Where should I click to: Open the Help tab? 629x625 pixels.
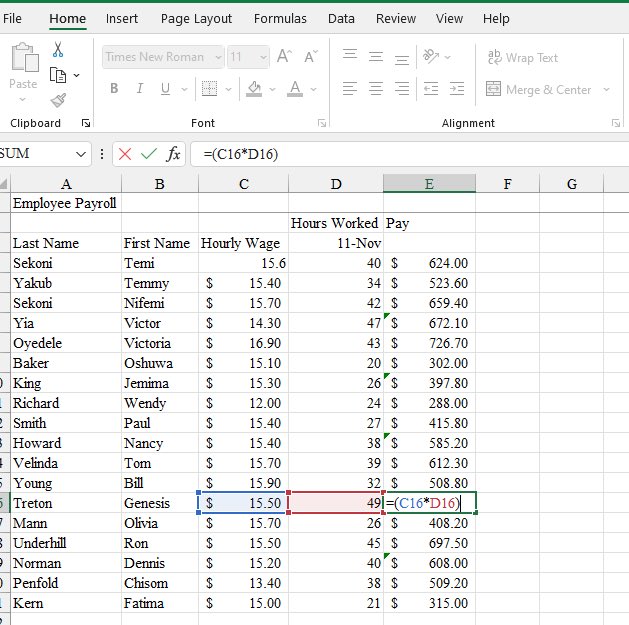click(x=496, y=18)
